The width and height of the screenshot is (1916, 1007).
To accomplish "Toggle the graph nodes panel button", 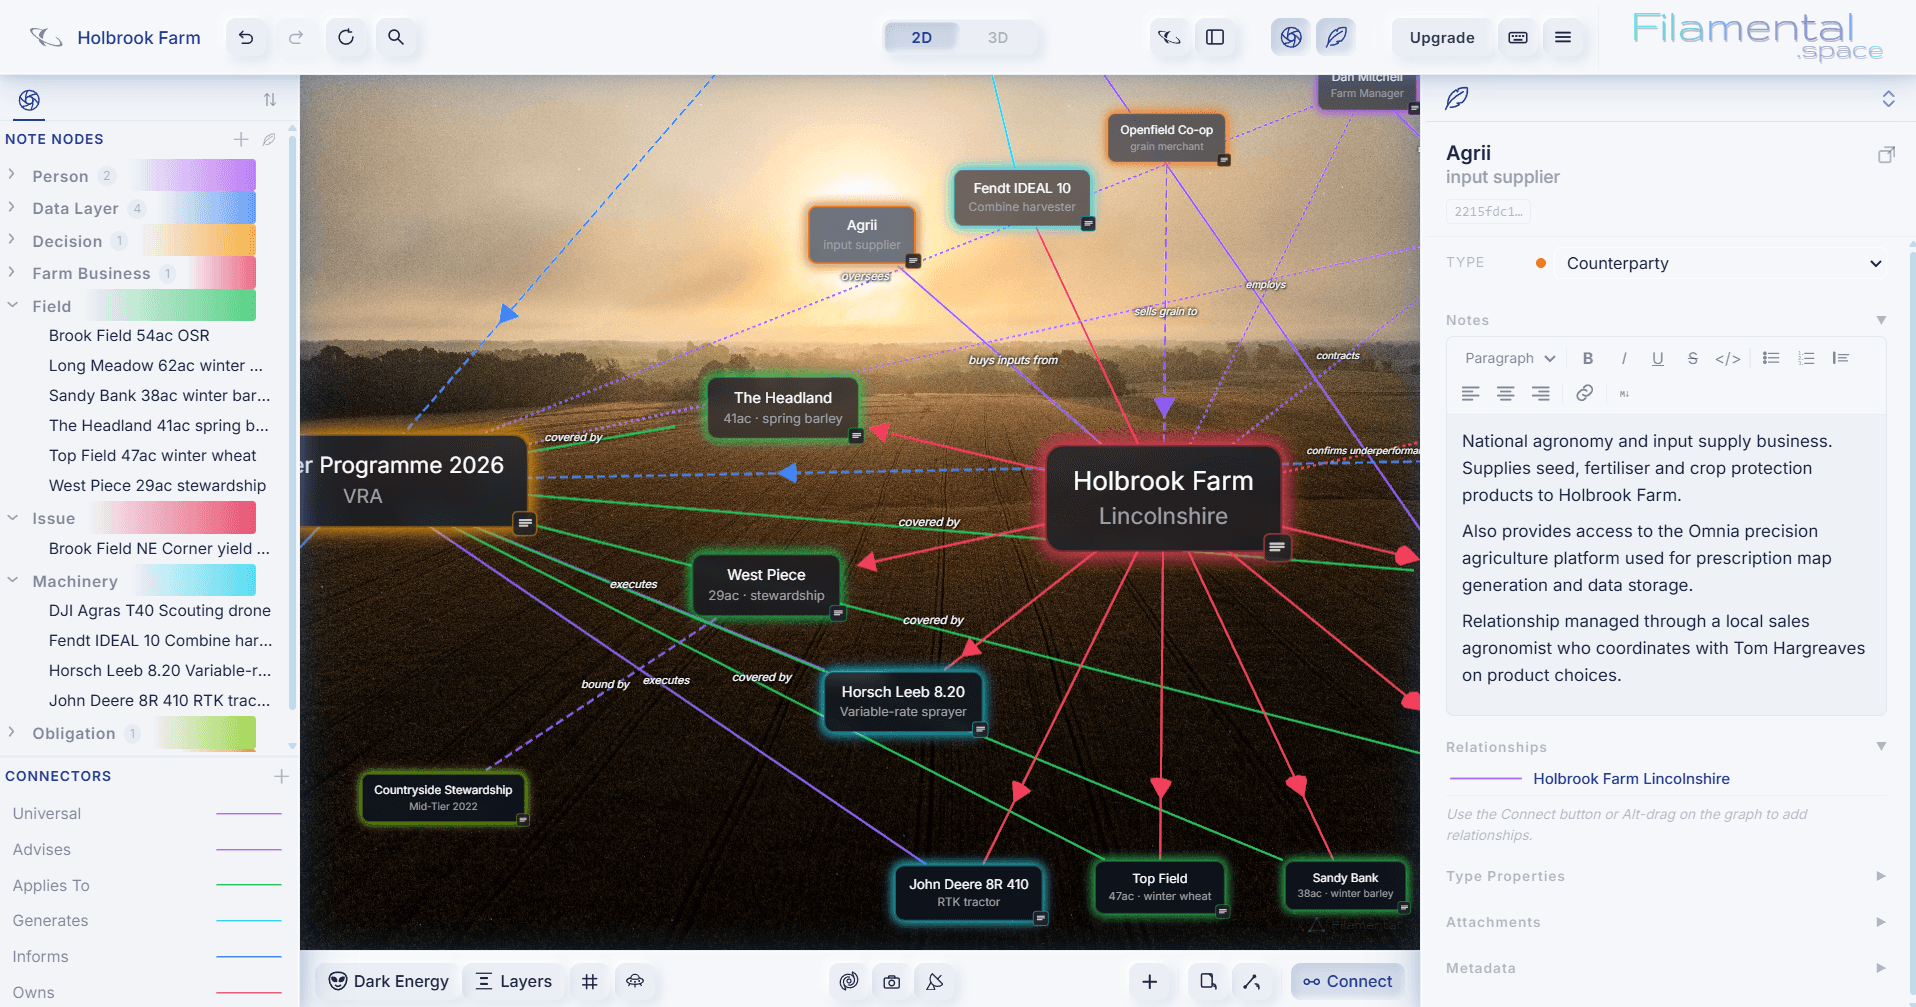I will point(1291,38).
